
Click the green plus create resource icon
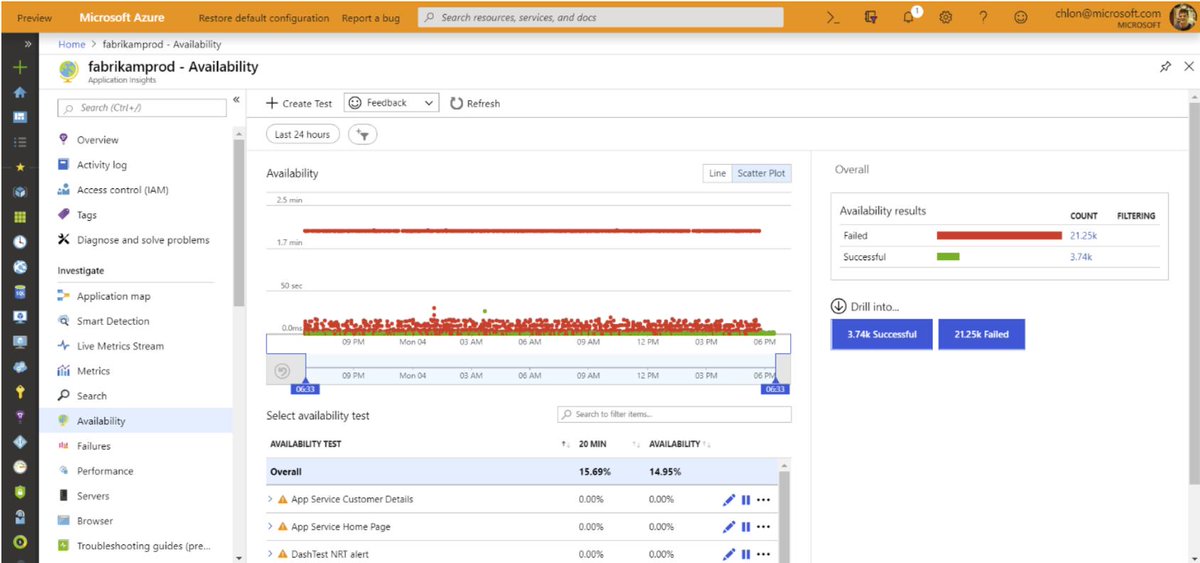click(19, 67)
